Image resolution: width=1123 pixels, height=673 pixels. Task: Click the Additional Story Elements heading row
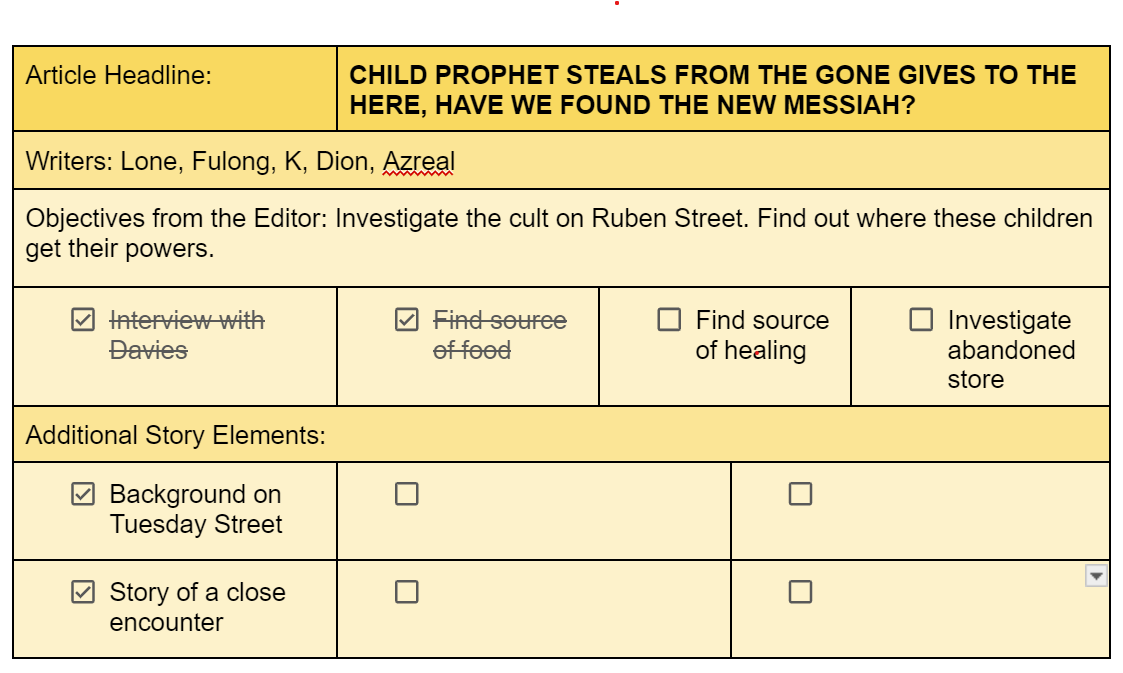click(x=562, y=435)
